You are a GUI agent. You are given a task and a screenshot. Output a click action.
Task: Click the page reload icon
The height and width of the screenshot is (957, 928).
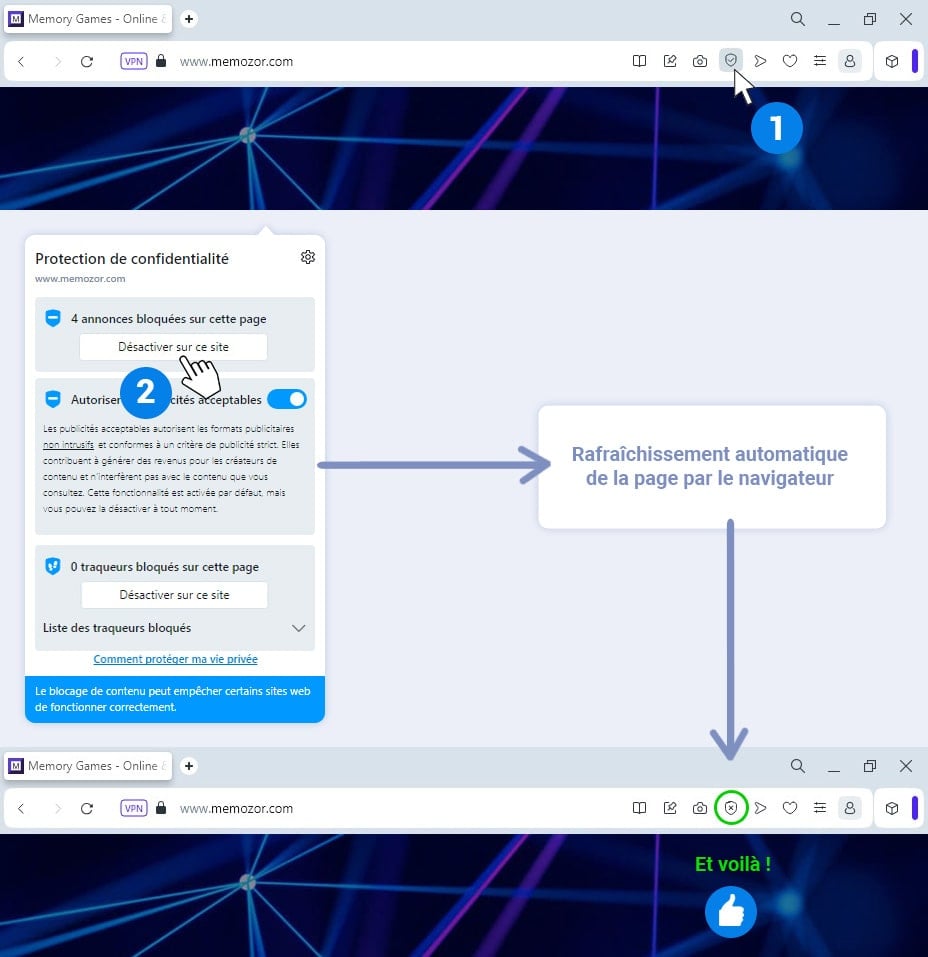pos(87,61)
